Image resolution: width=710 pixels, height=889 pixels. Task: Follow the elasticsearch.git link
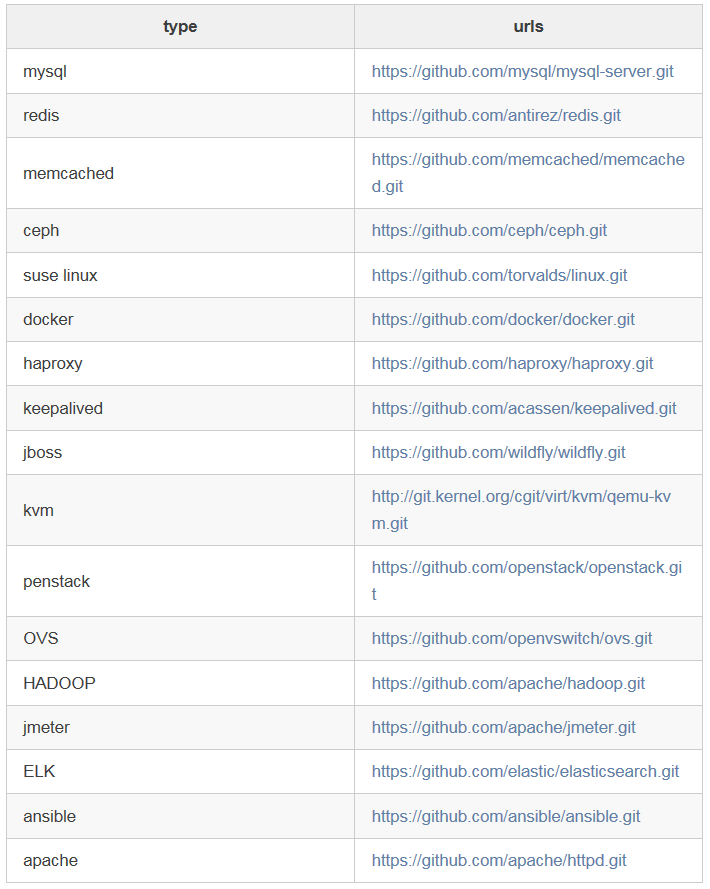[x=525, y=772]
